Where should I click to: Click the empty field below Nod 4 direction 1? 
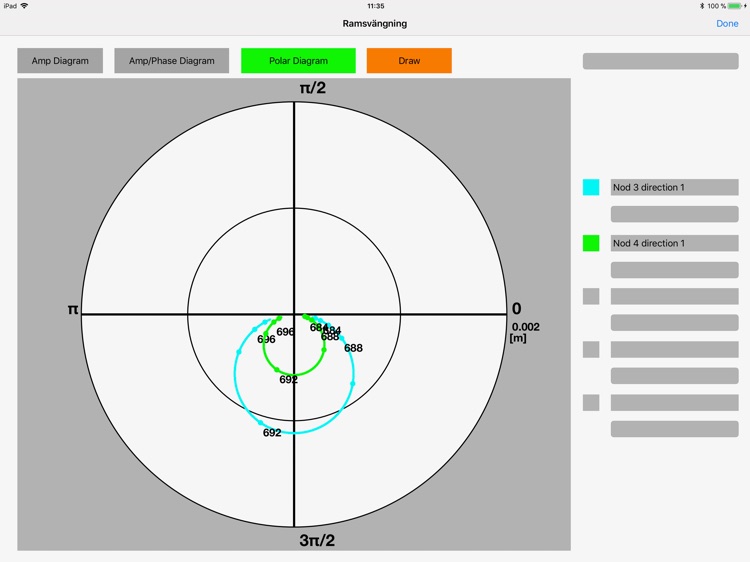[674, 270]
